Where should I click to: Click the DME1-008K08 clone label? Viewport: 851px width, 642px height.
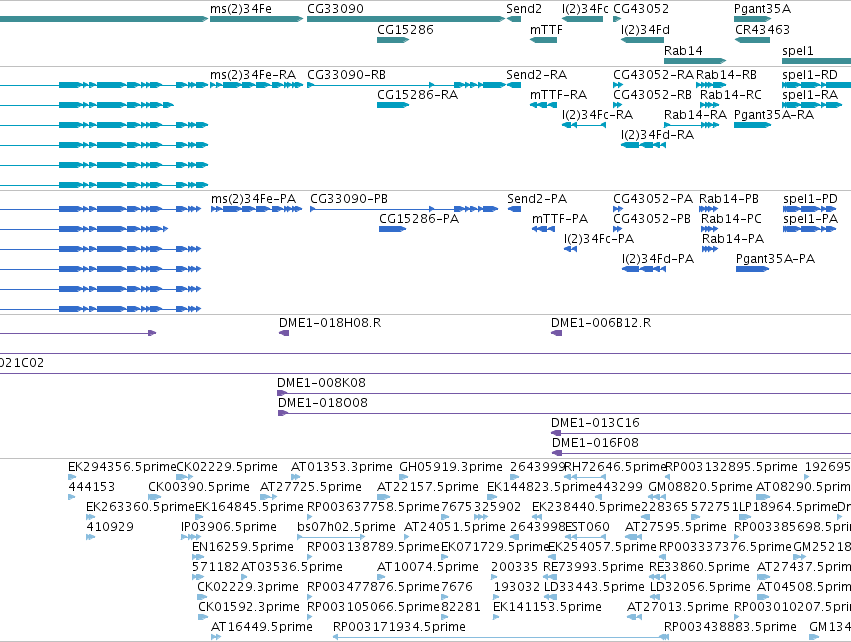321,383
